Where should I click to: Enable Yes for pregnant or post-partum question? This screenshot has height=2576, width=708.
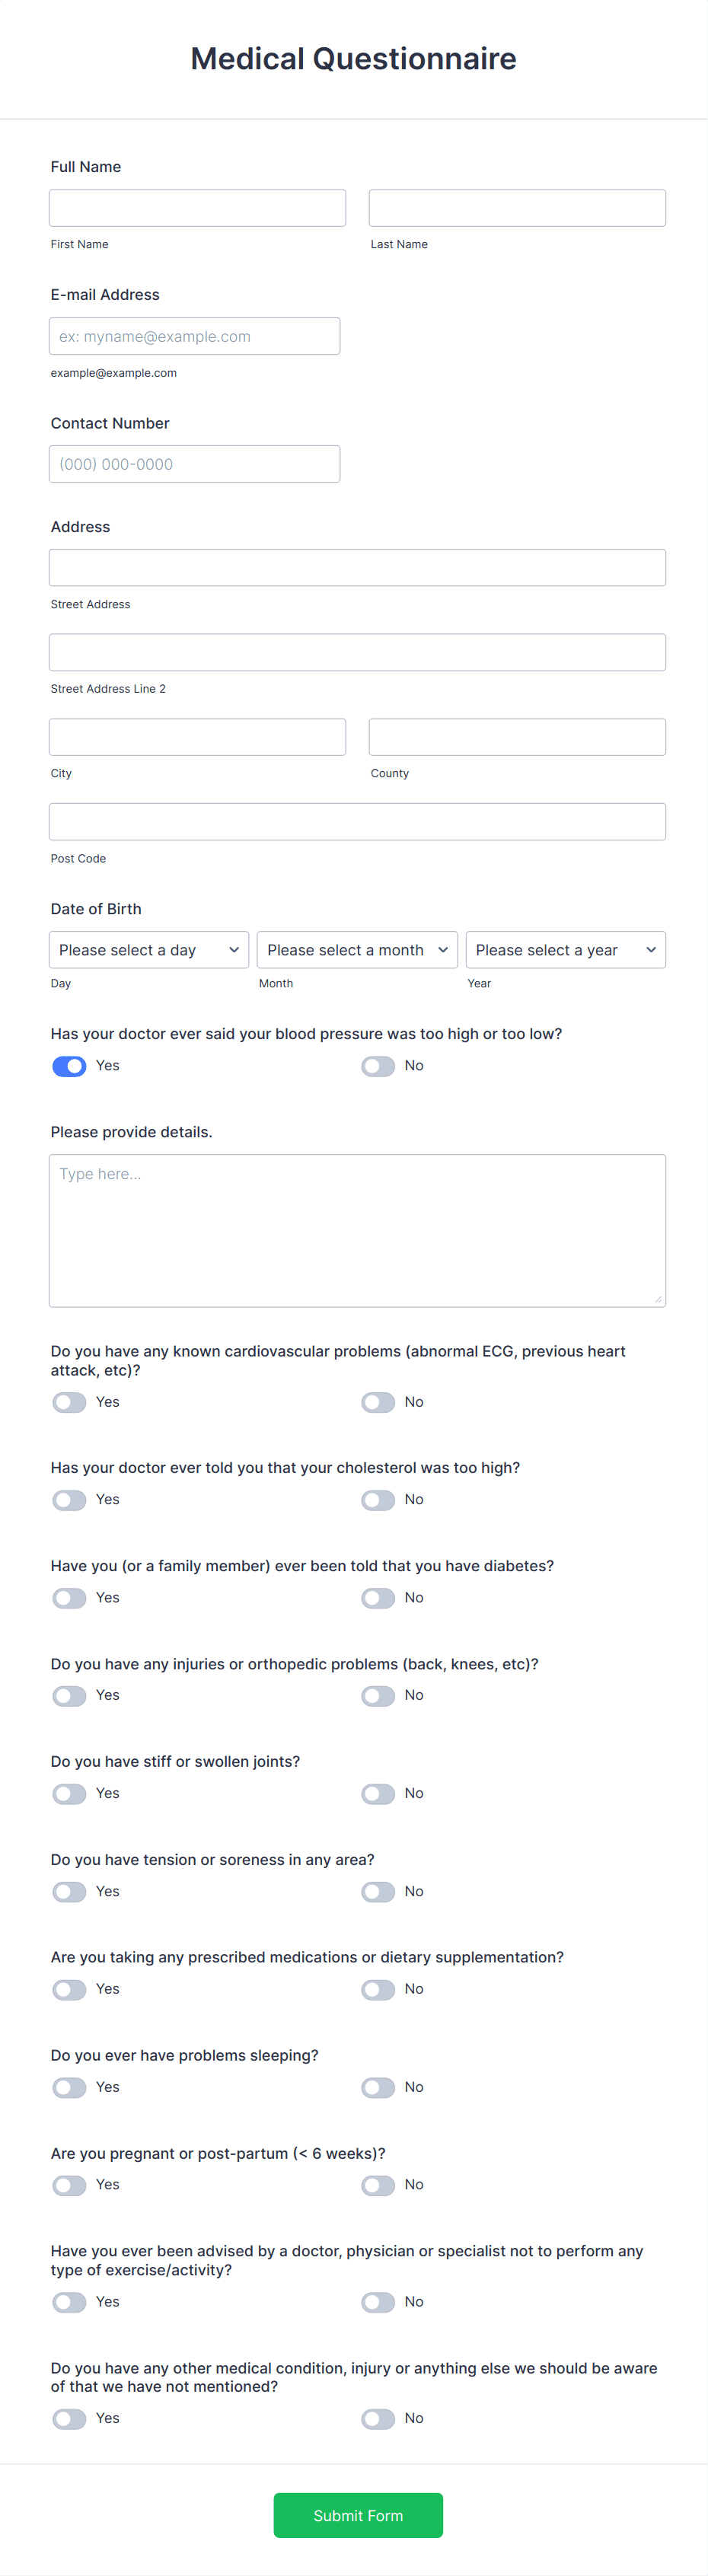(x=69, y=2184)
